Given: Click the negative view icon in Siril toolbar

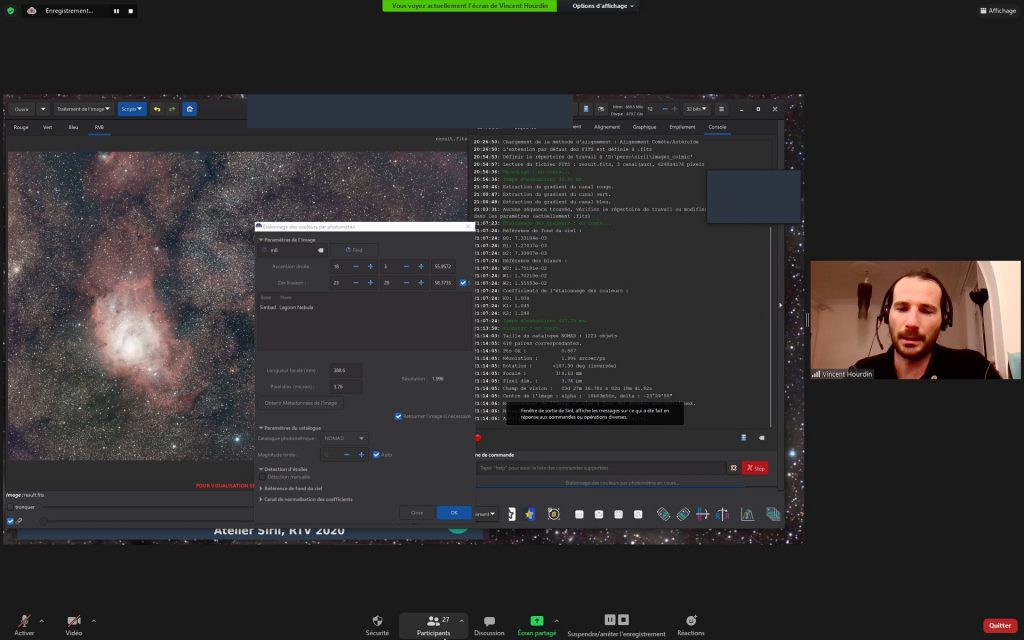Looking at the screenshot, I should [512, 515].
